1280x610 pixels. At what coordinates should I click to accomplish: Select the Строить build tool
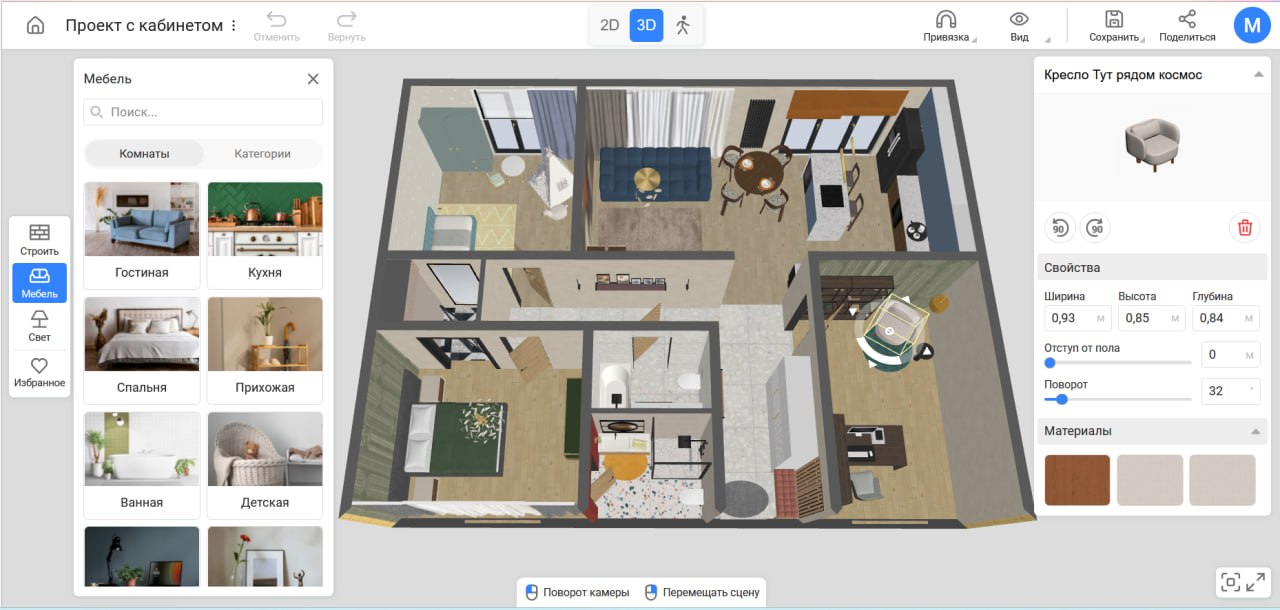(x=39, y=240)
